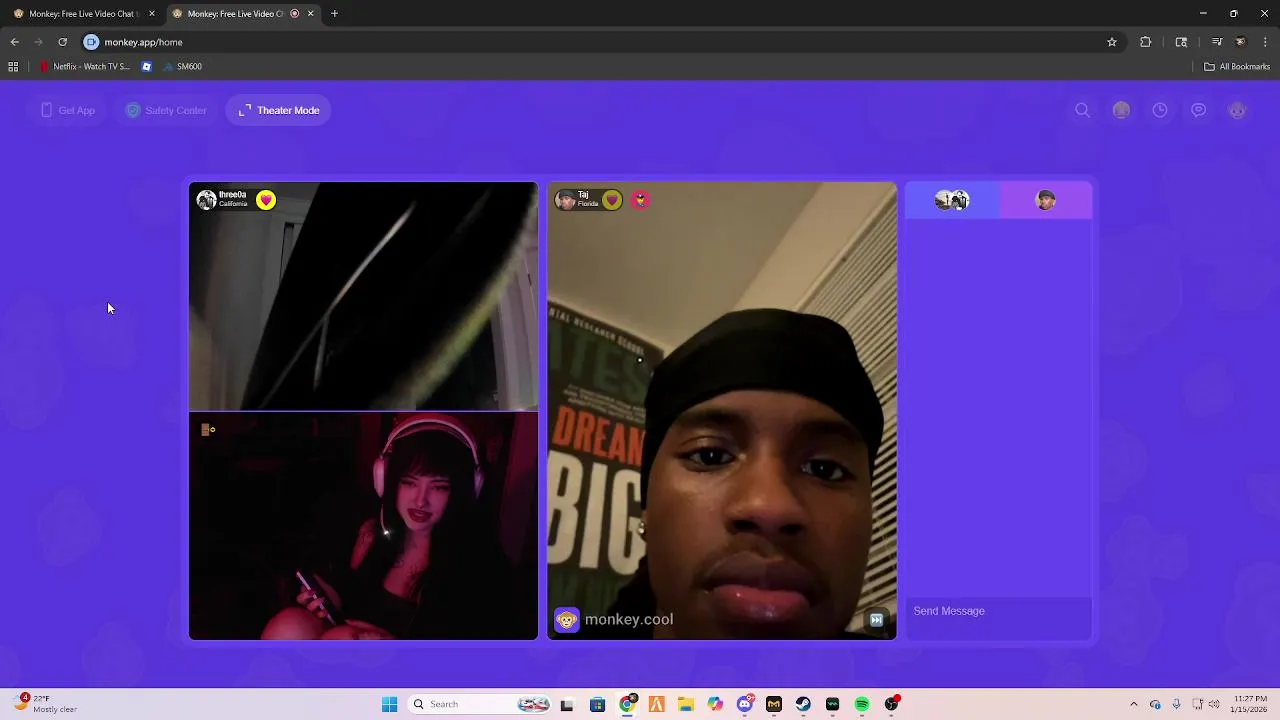Open a new browser tab
This screenshot has height=720, width=1280.
(x=334, y=14)
